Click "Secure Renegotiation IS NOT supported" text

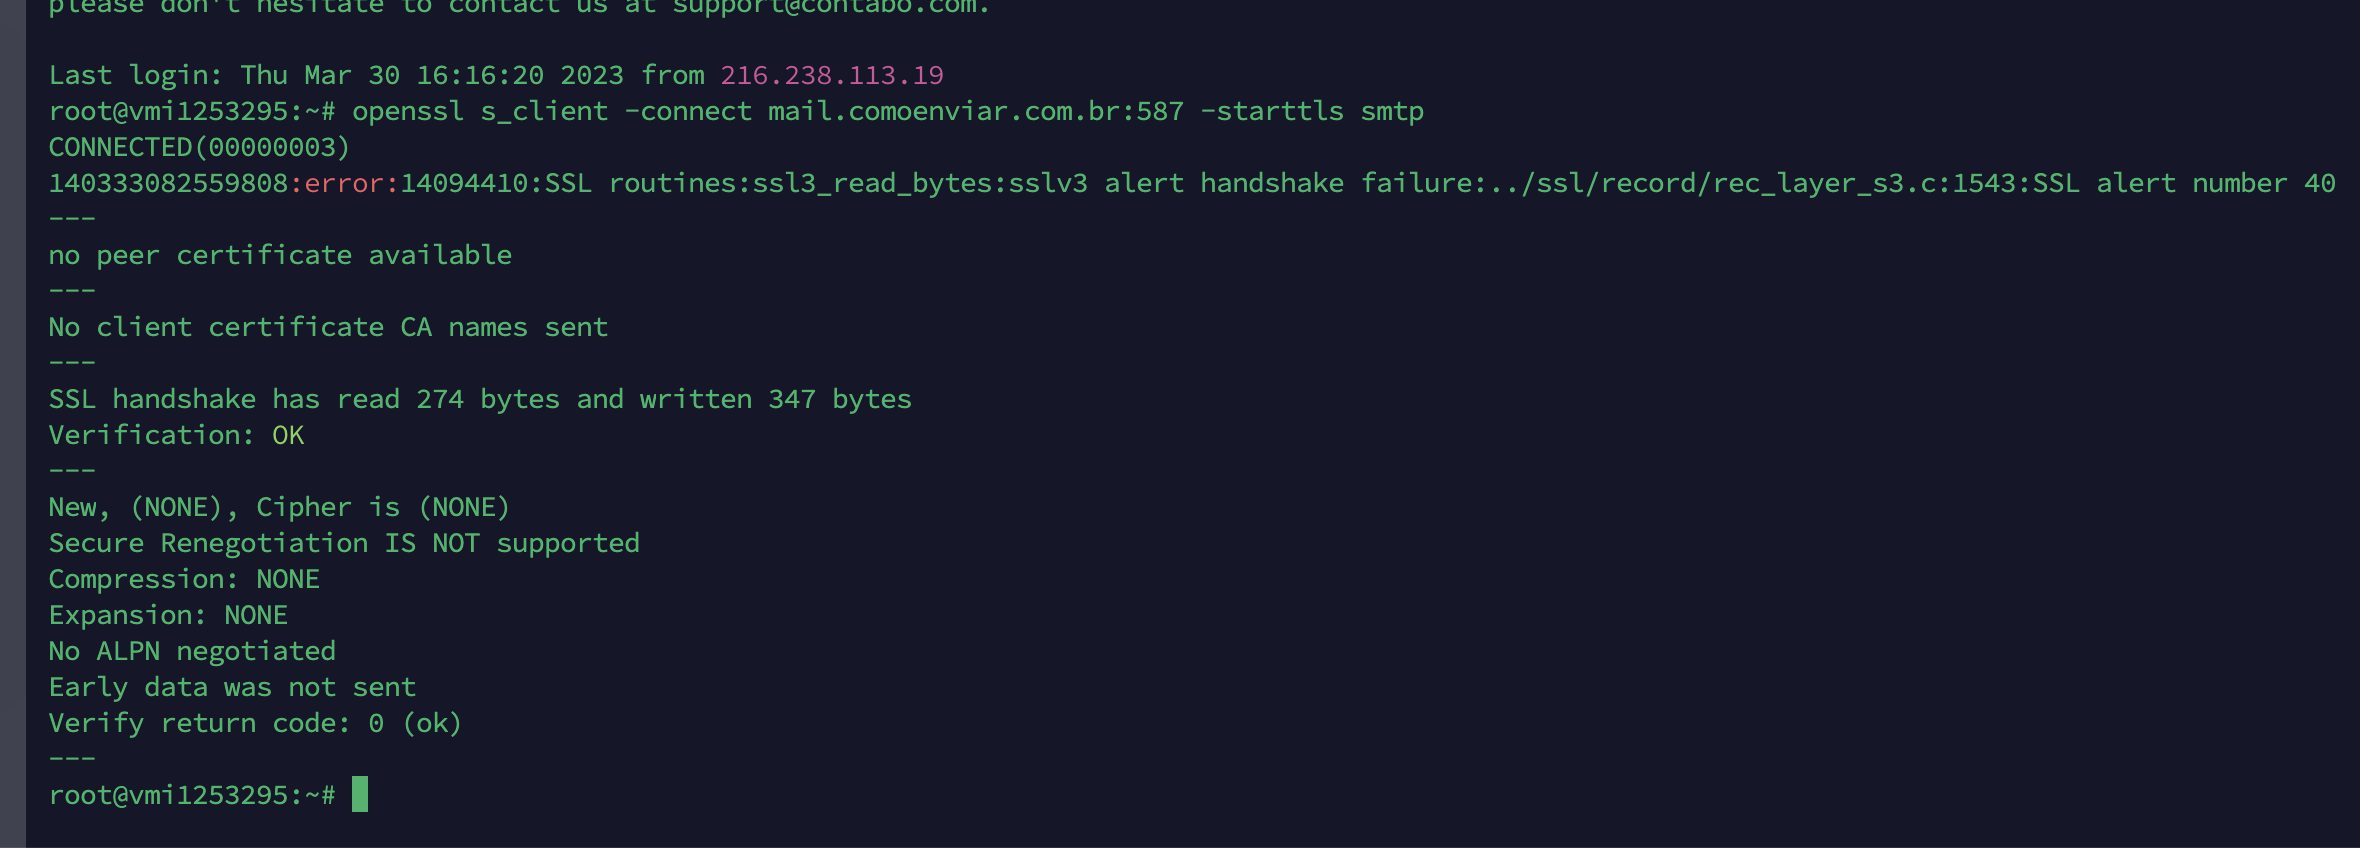(x=344, y=543)
